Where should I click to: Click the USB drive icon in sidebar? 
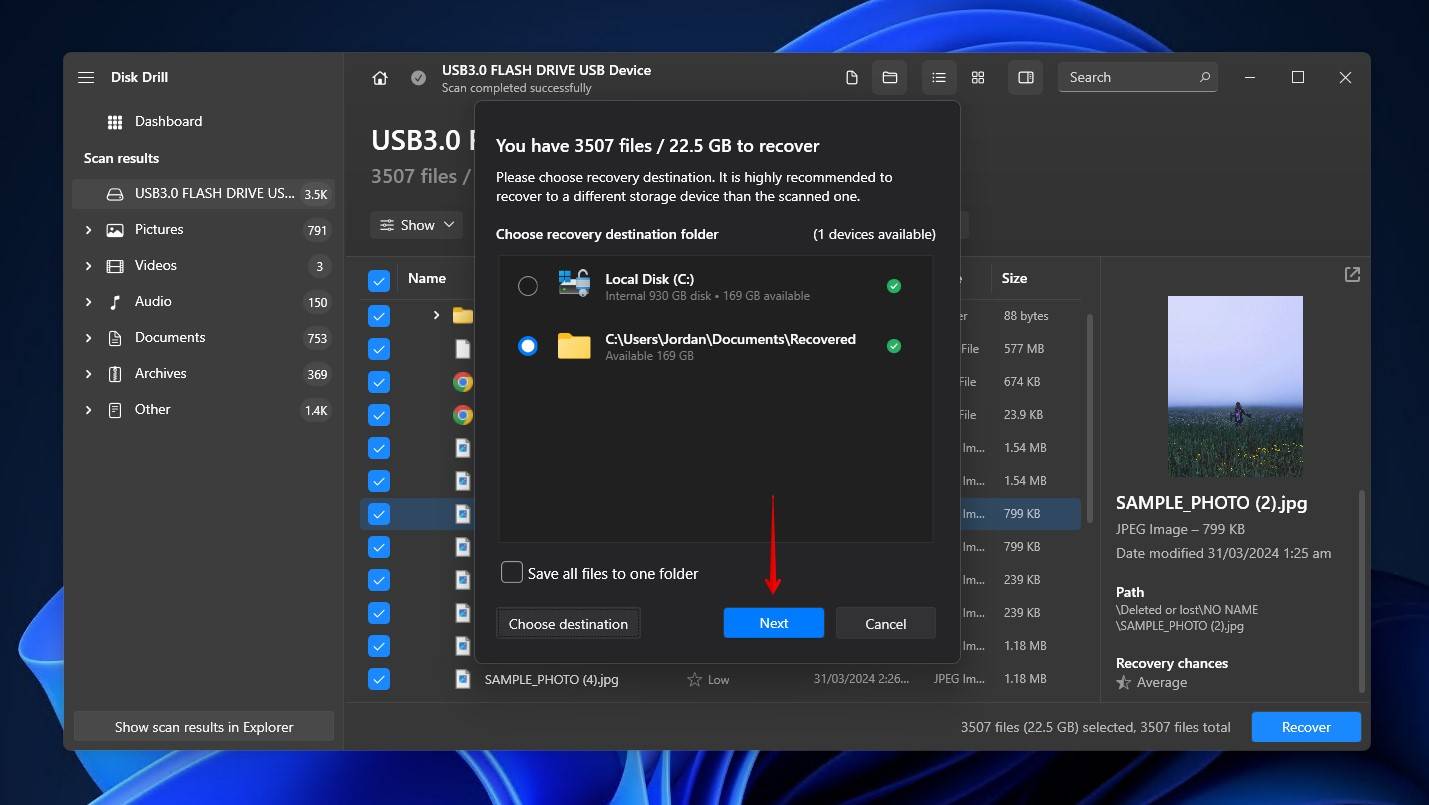click(x=115, y=194)
